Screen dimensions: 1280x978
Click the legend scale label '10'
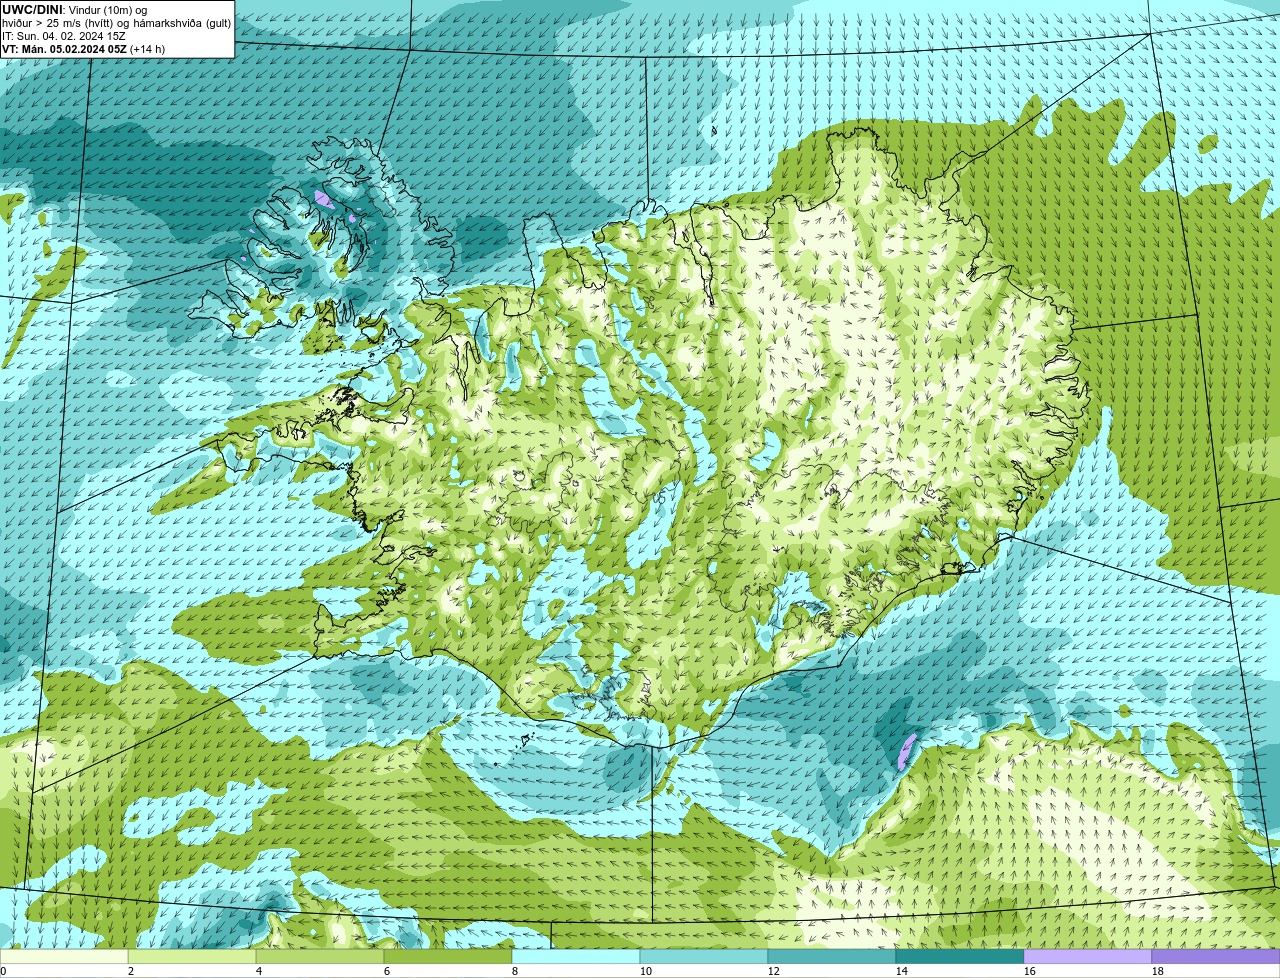coord(646,971)
